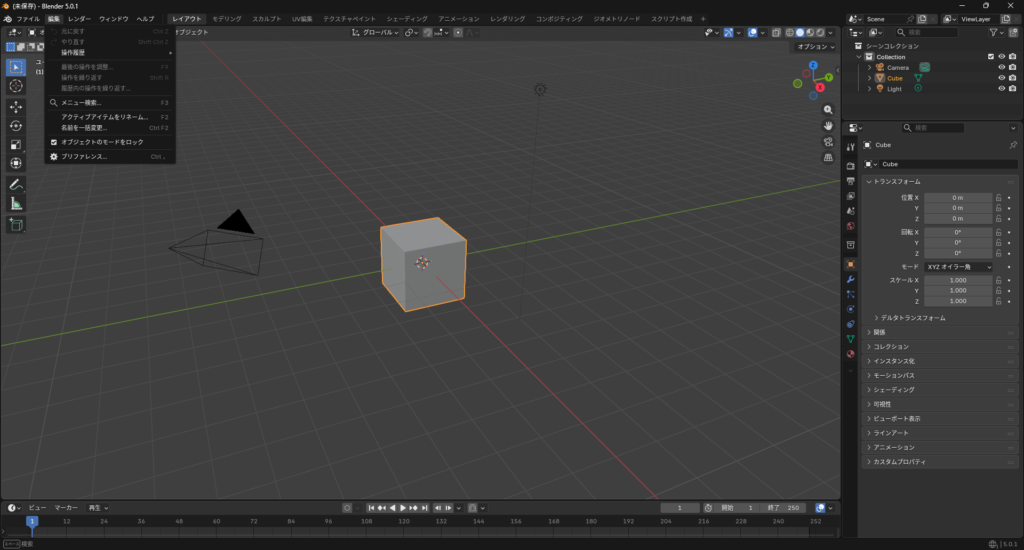Click the Cursor tool icon

16,86
